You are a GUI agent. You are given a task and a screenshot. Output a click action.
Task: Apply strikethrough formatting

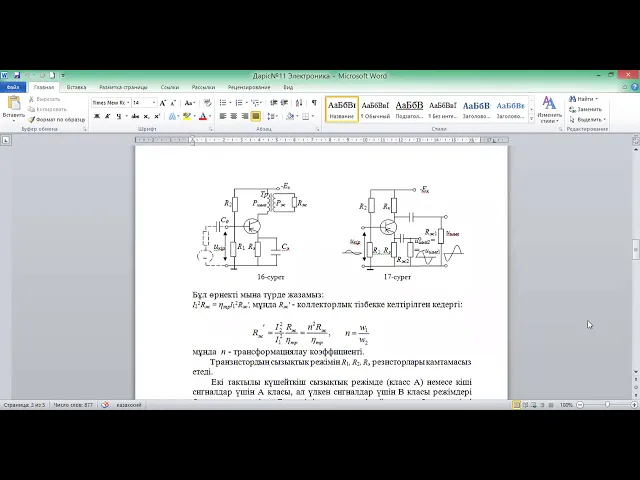tap(136, 116)
